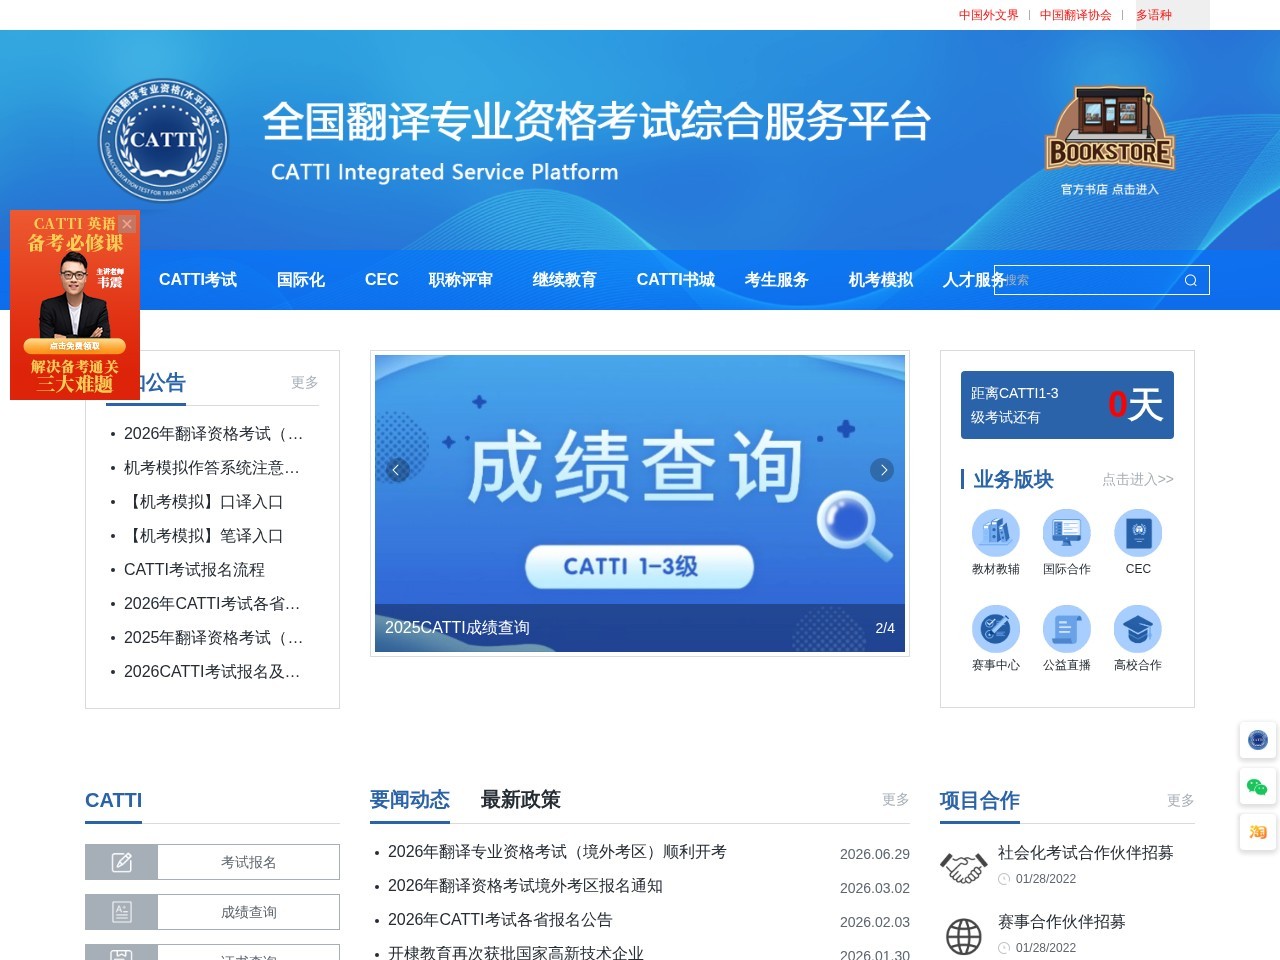Open news 境外考区报名通知

[x=525, y=886]
